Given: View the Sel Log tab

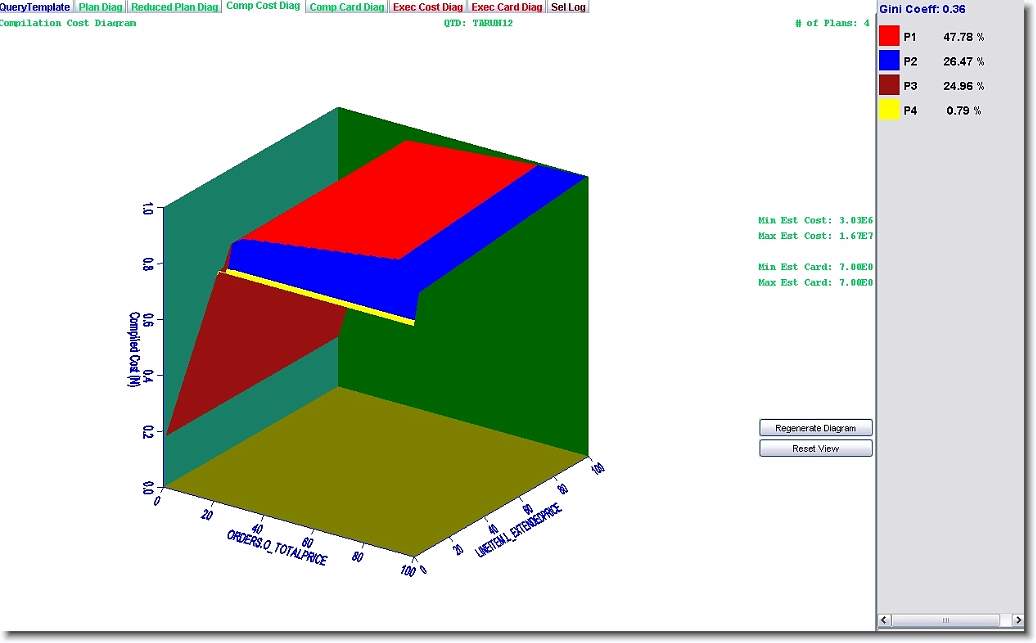Looking at the screenshot, I should coord(569,7).
